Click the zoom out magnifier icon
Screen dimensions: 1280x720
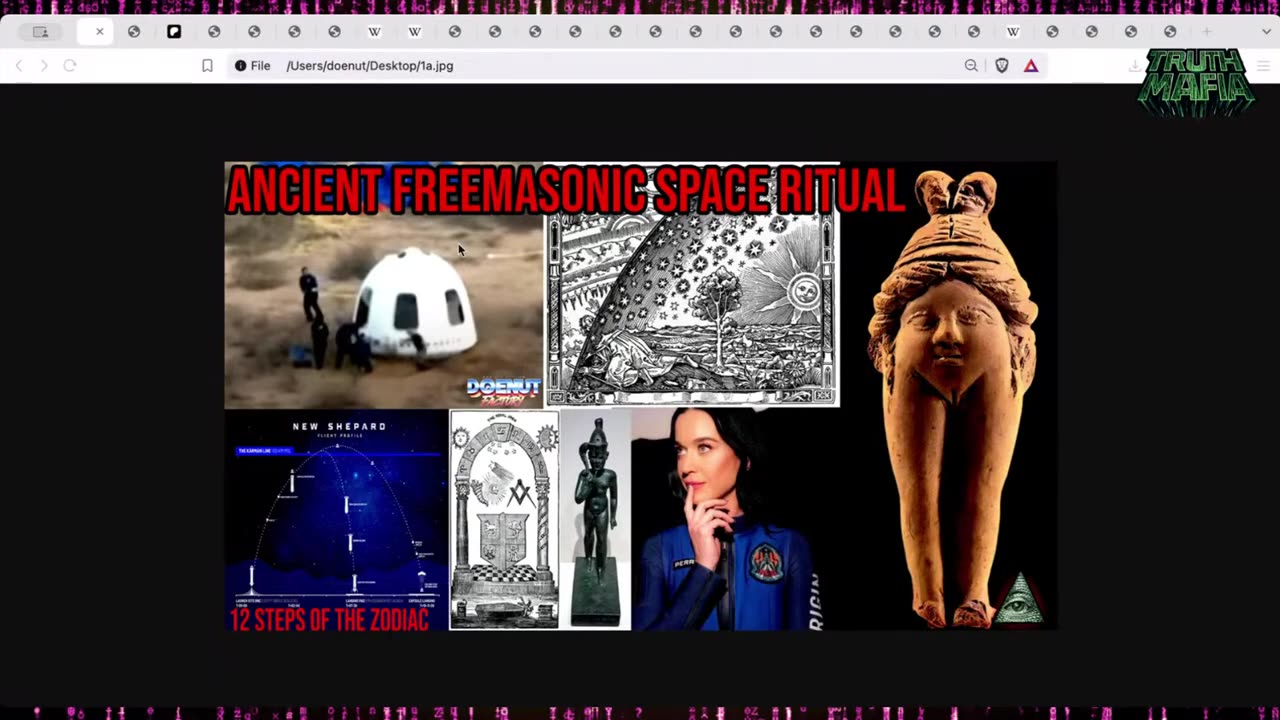coord(971,66)
